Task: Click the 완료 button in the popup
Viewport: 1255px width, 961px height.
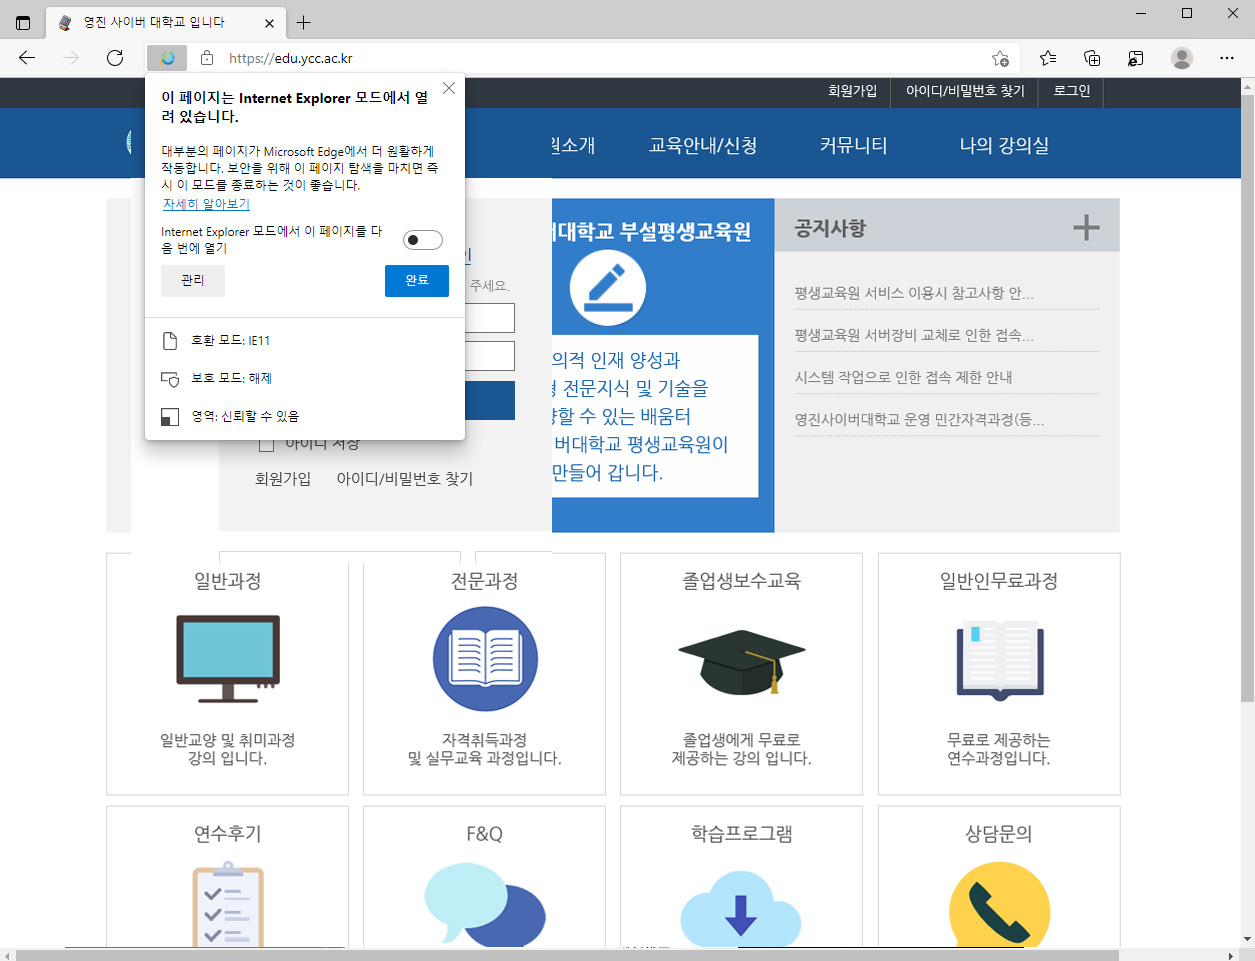Action: pos(417,281)
